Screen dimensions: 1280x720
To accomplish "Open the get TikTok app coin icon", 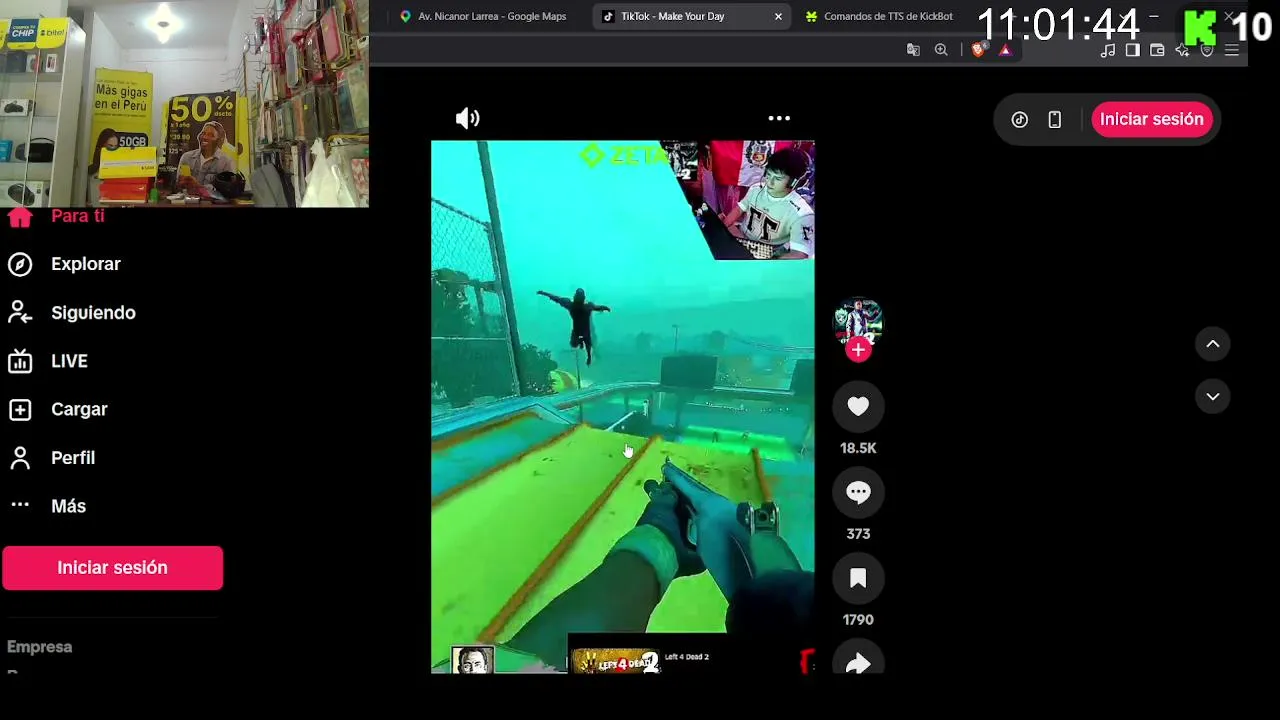I will point(1019,119).
